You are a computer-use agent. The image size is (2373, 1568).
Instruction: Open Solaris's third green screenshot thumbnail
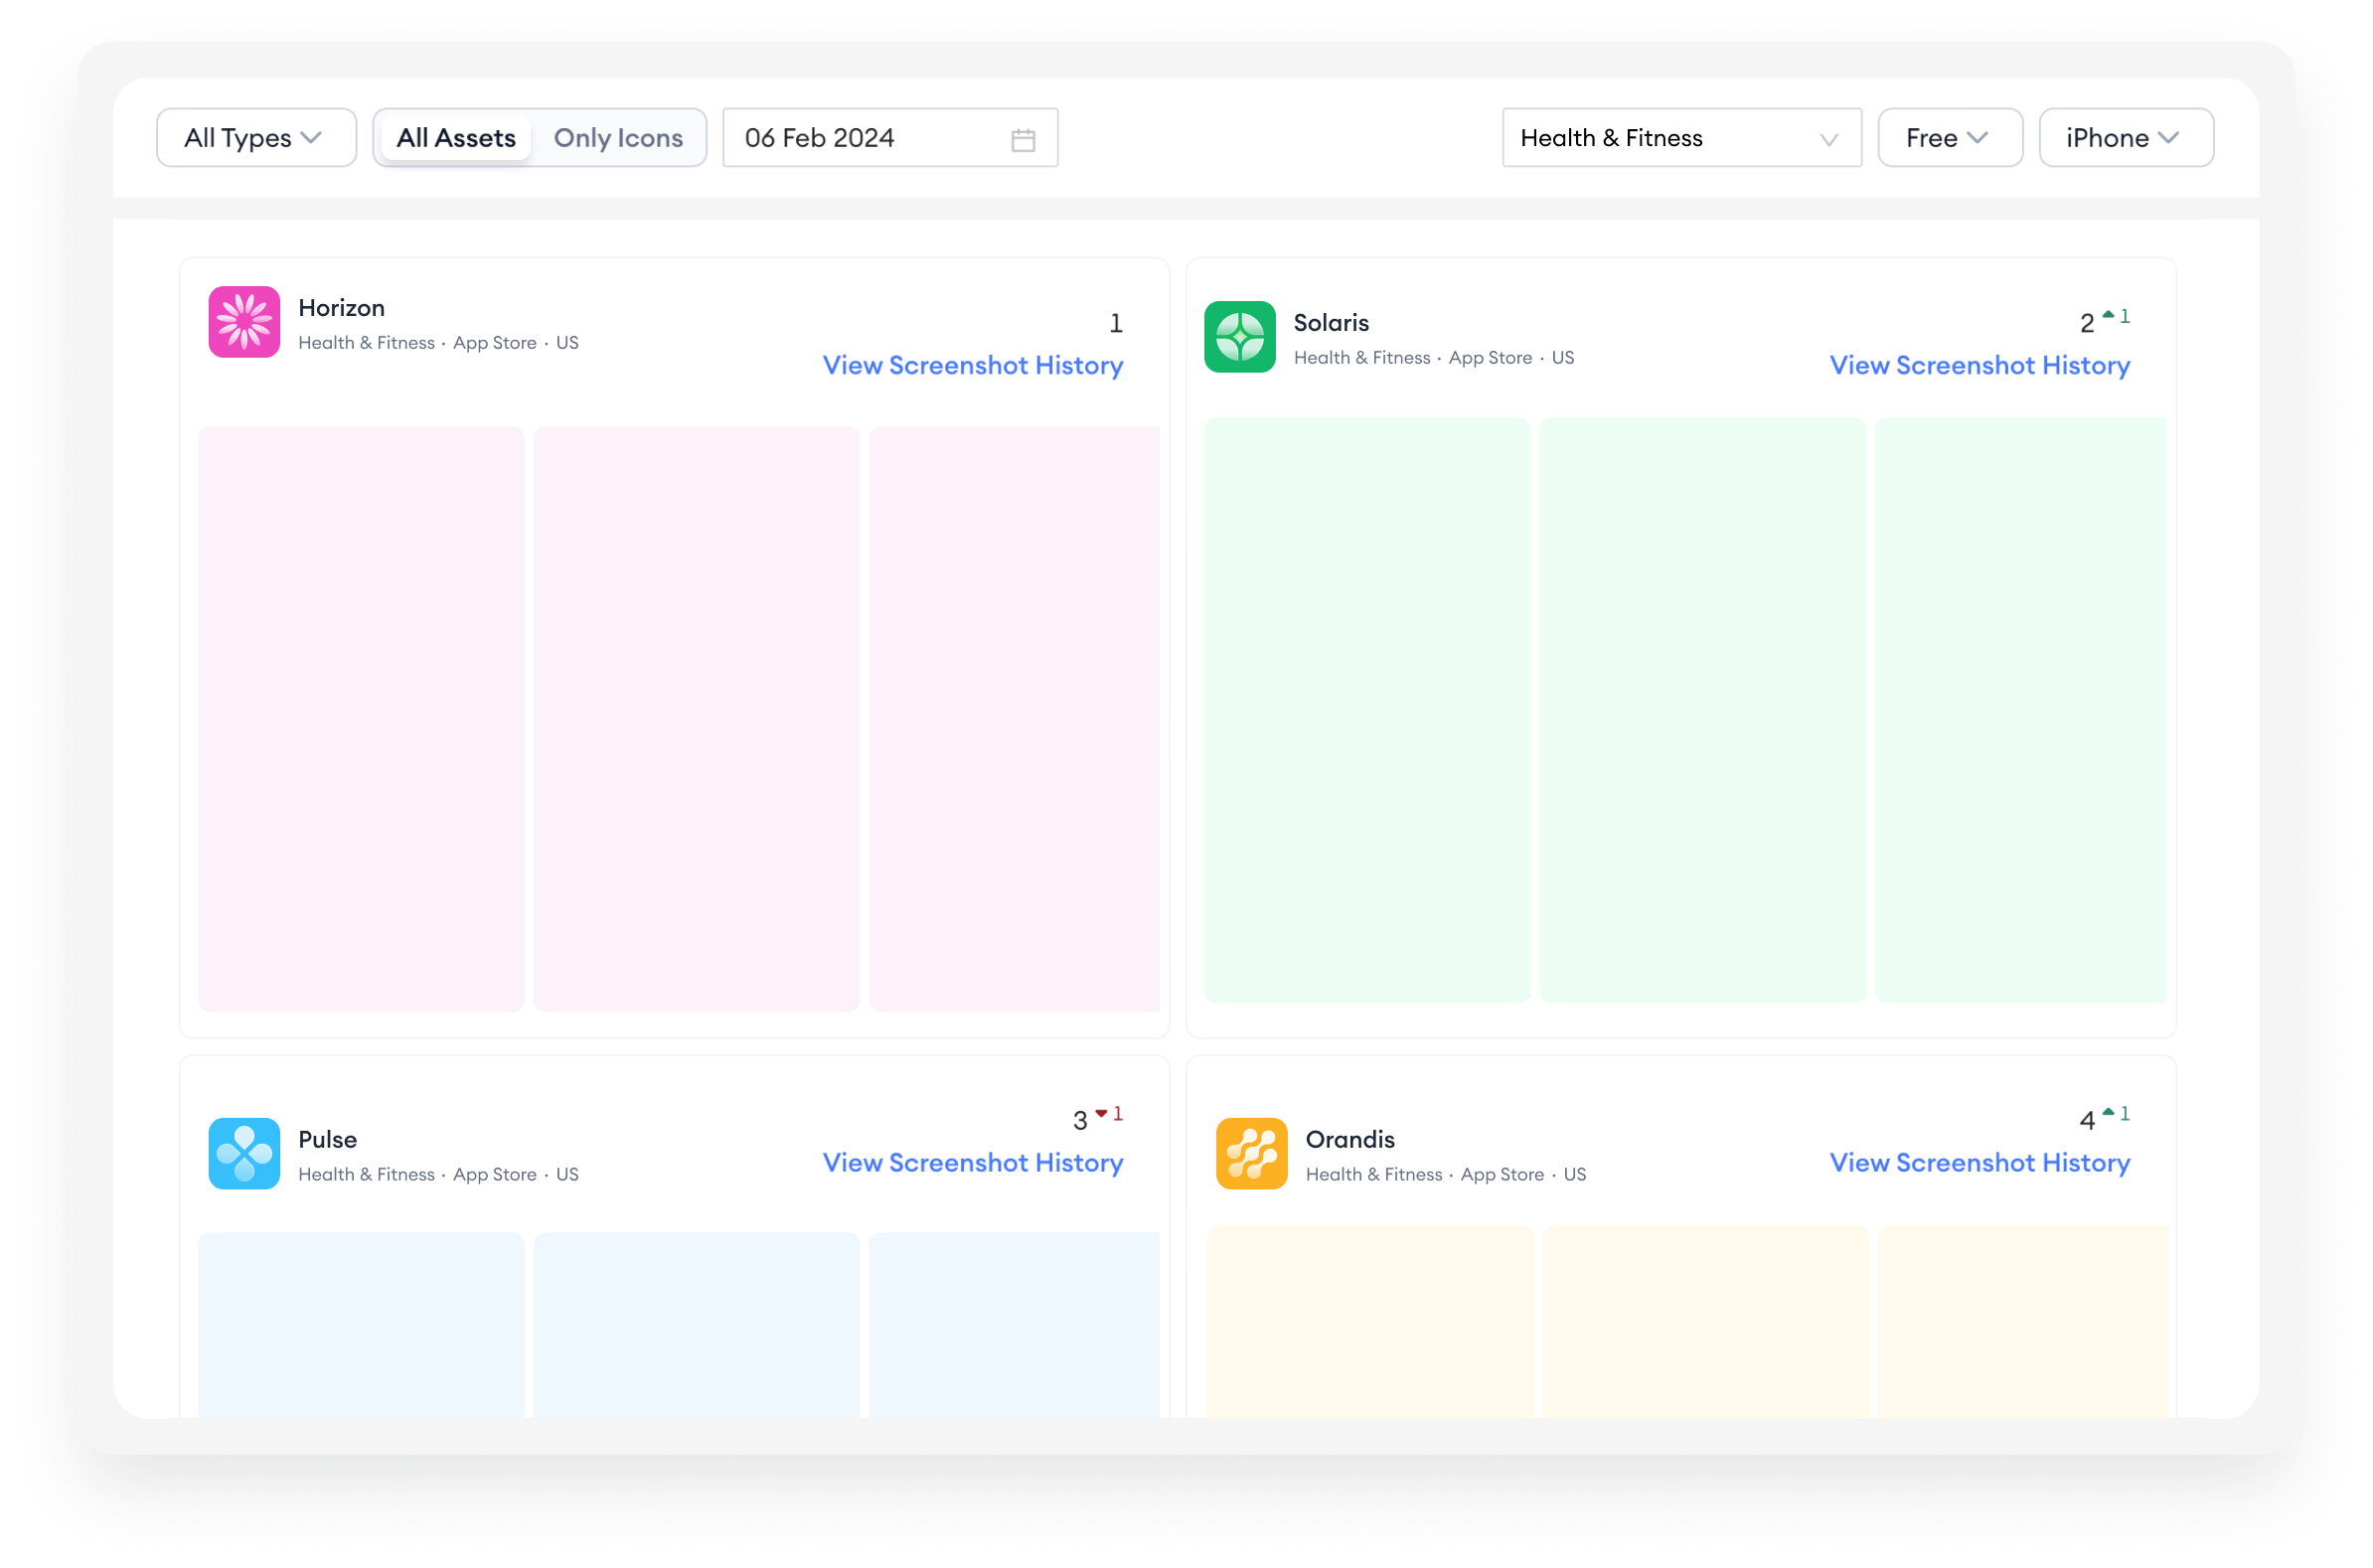pyautogui.click(x=2020, y=710)
